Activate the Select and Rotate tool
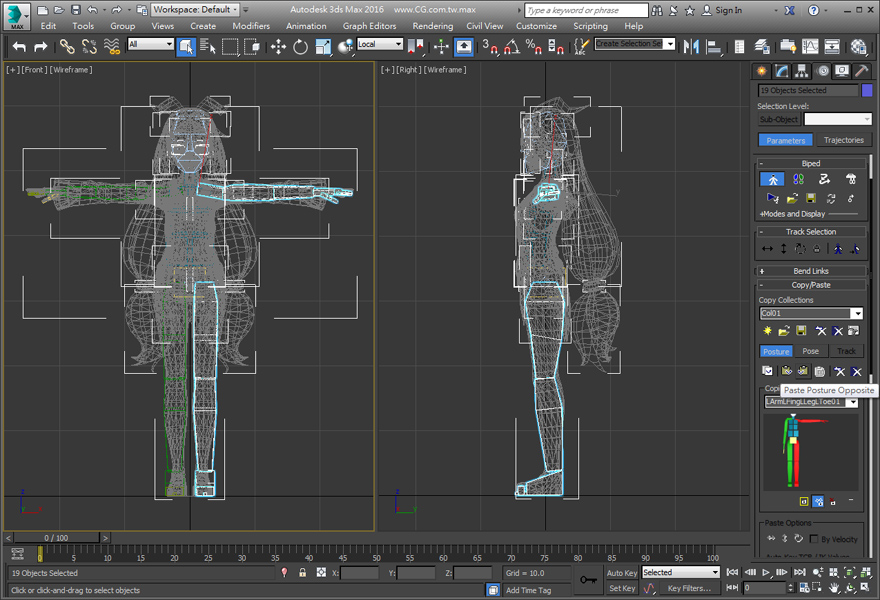 (300, 47)
